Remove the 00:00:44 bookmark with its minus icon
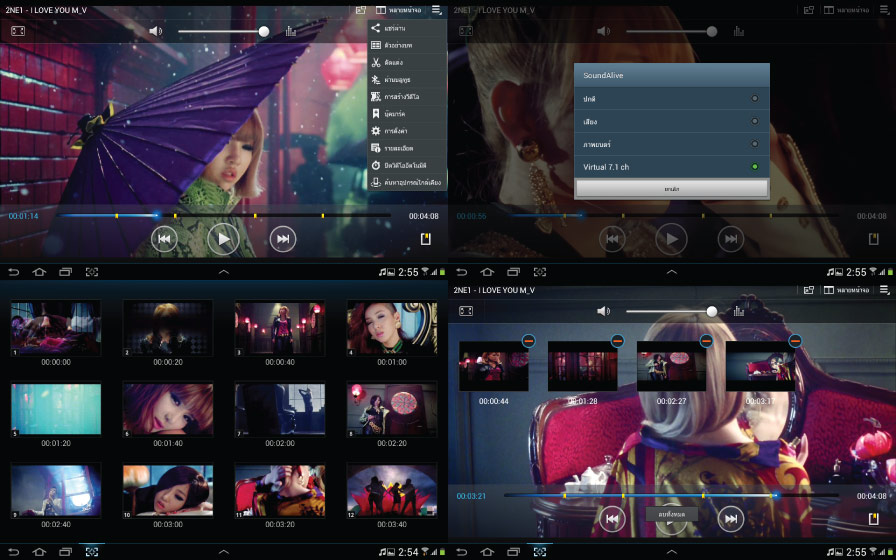This screenshot has width=896, height=560. (x=529, y=341)
